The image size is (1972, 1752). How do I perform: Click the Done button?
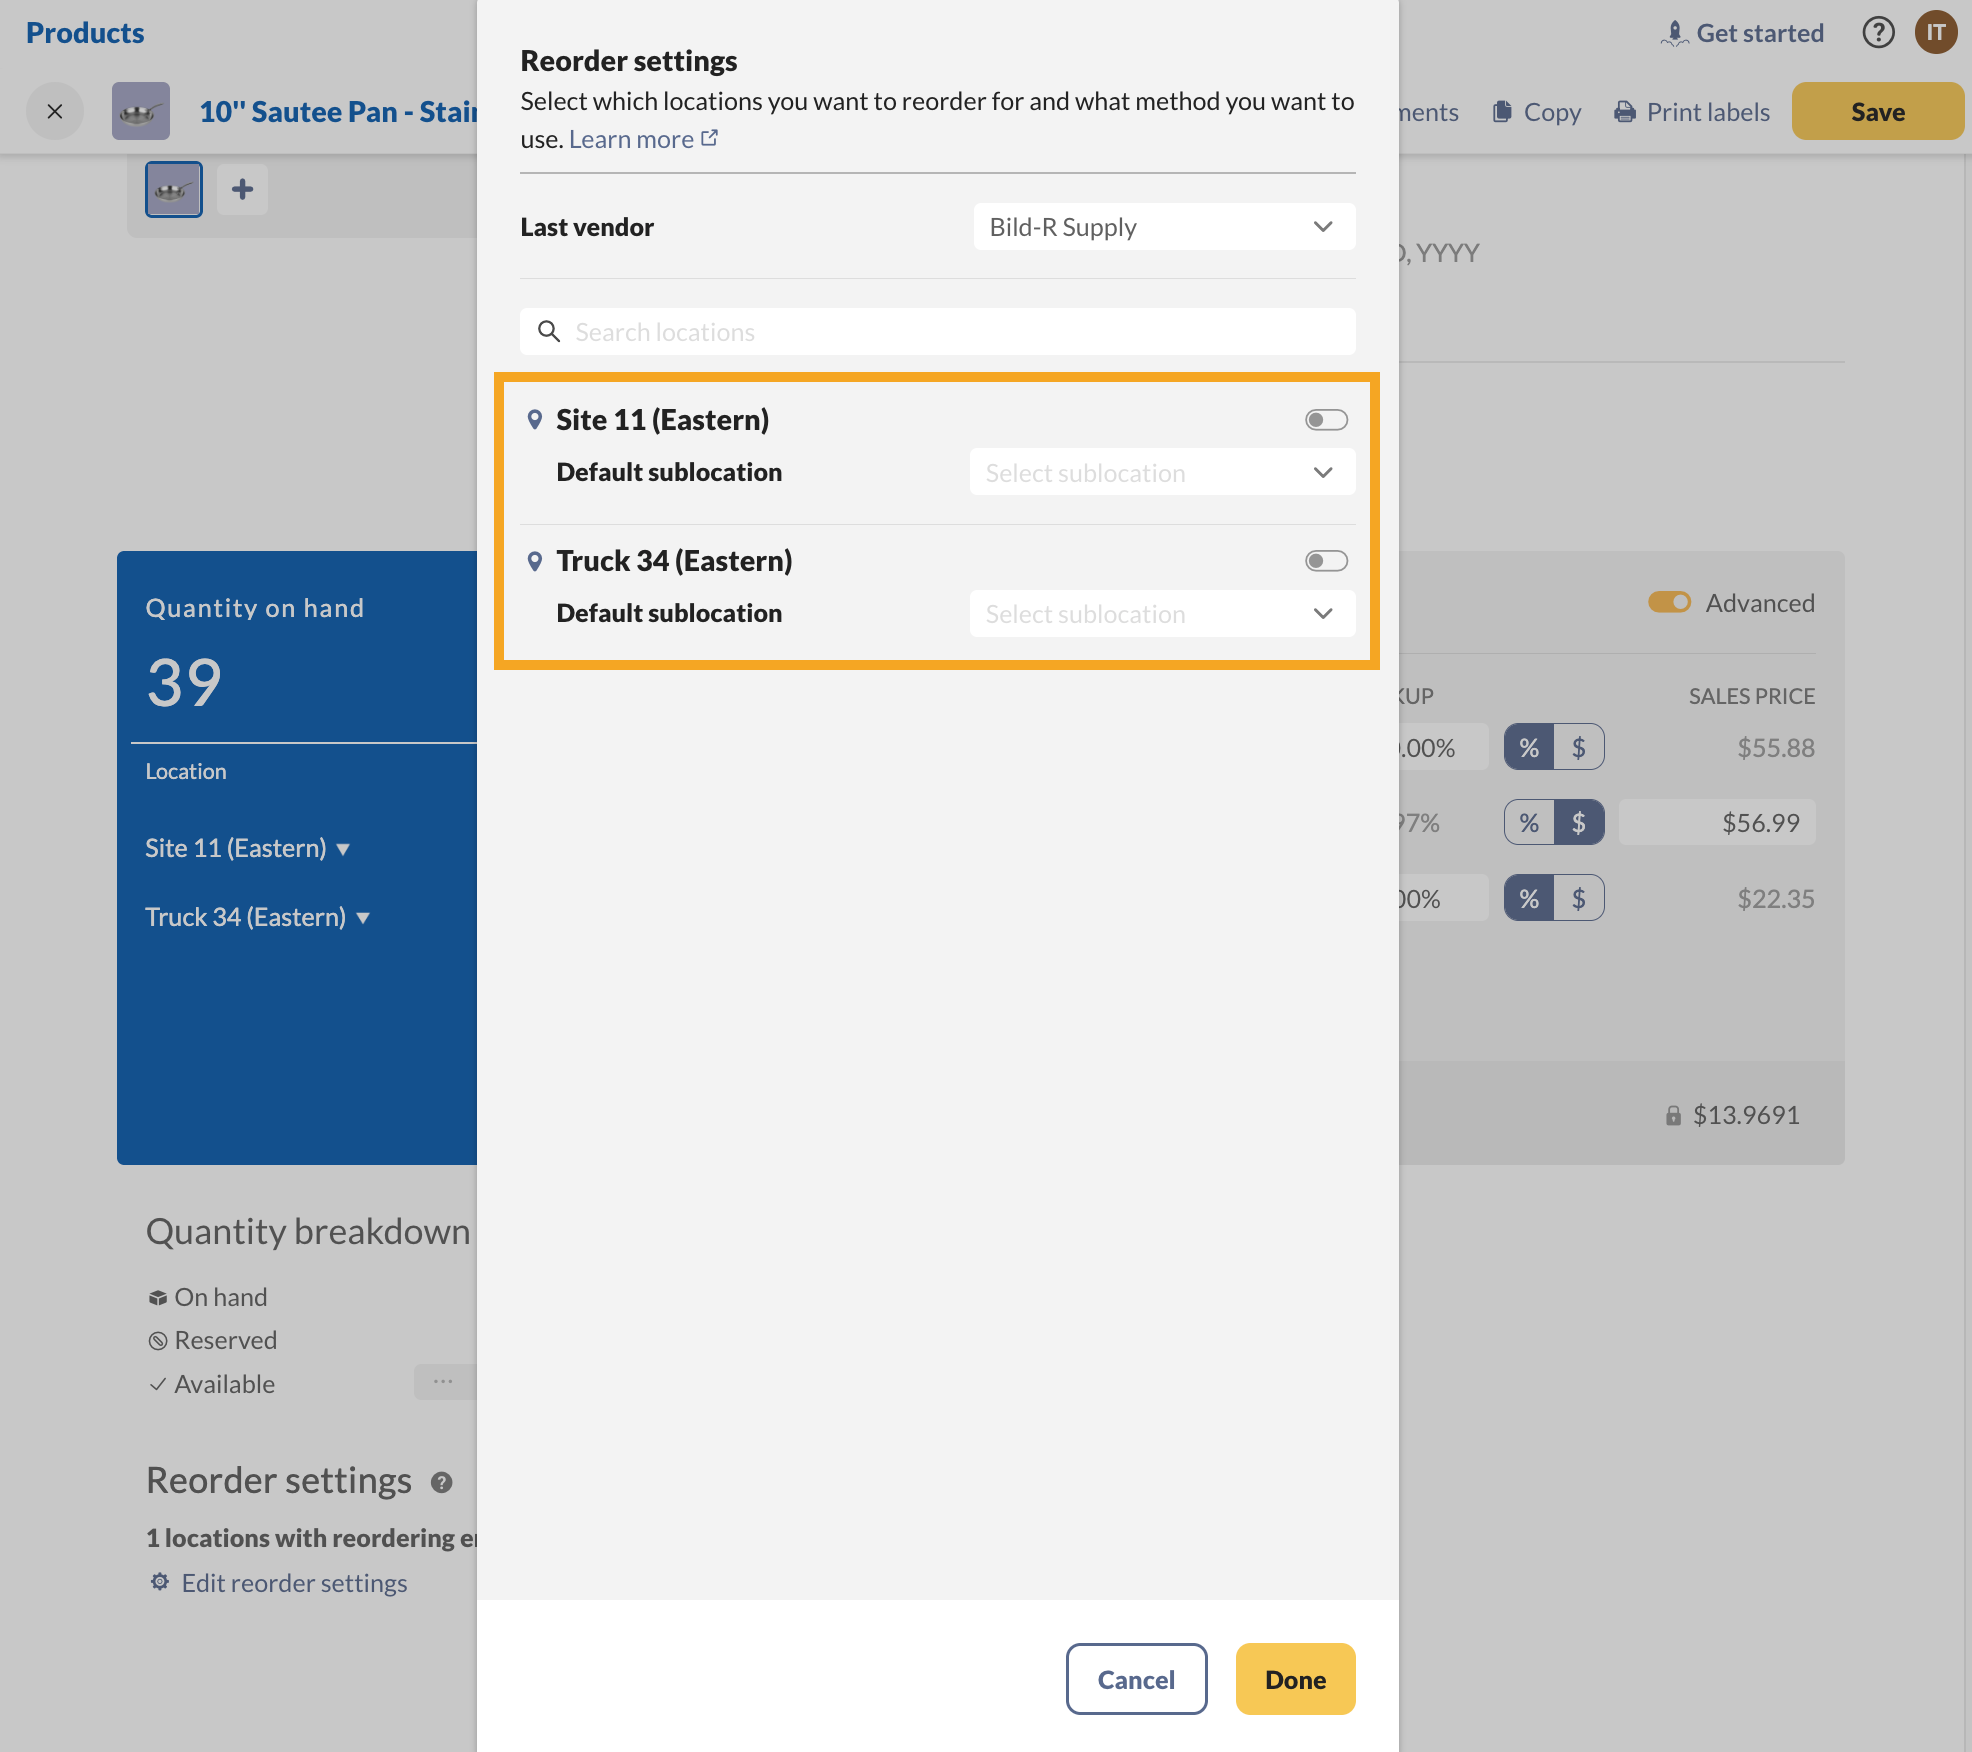click(x=1295, y=1679)
